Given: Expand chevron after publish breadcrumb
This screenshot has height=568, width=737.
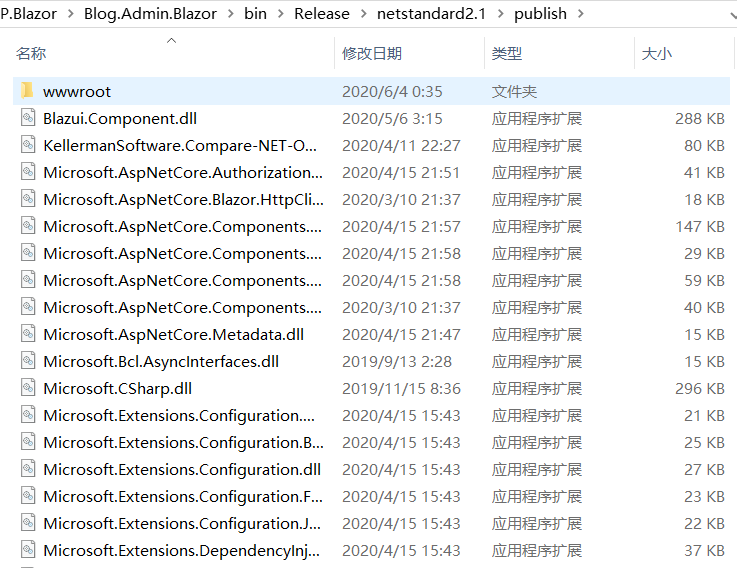Looking at the screenshot, I should (x=580, y=14).
